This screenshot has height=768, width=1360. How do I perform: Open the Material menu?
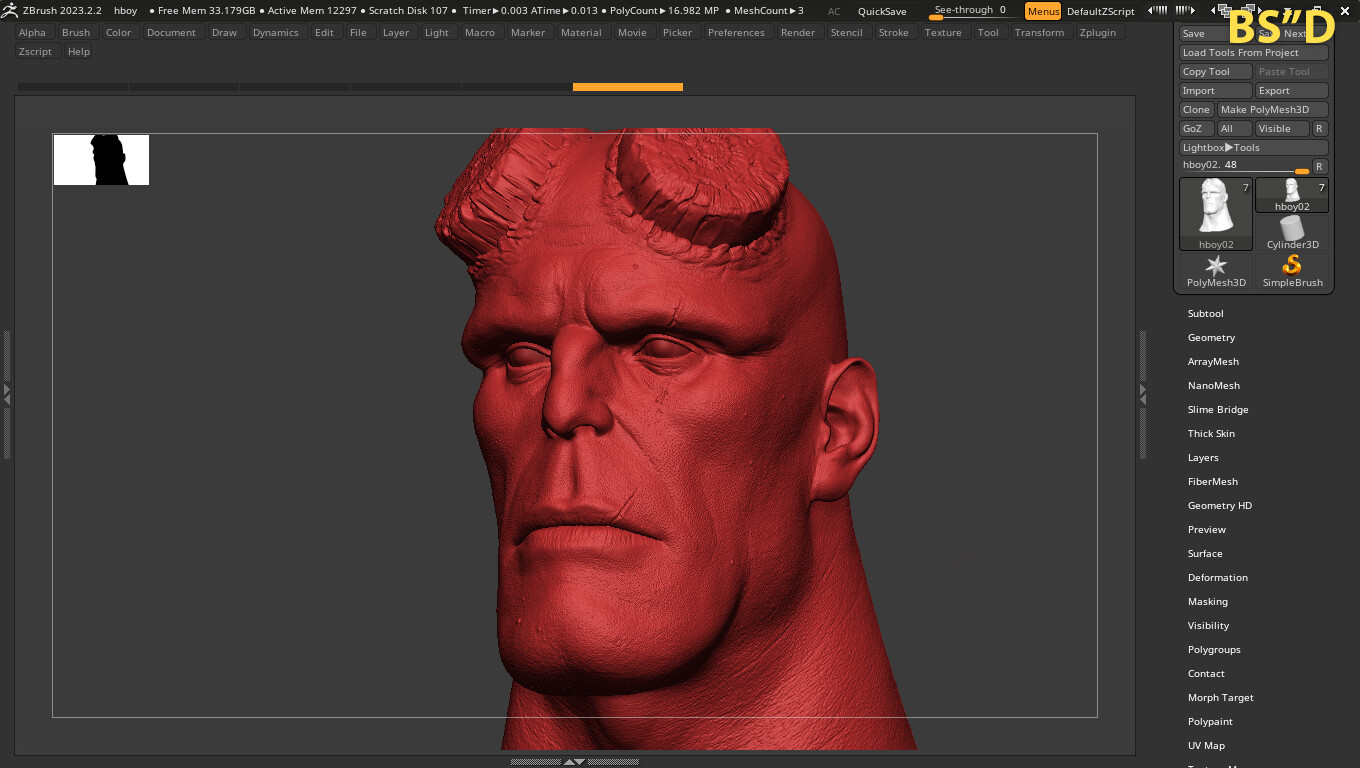[x=581, y=33]
